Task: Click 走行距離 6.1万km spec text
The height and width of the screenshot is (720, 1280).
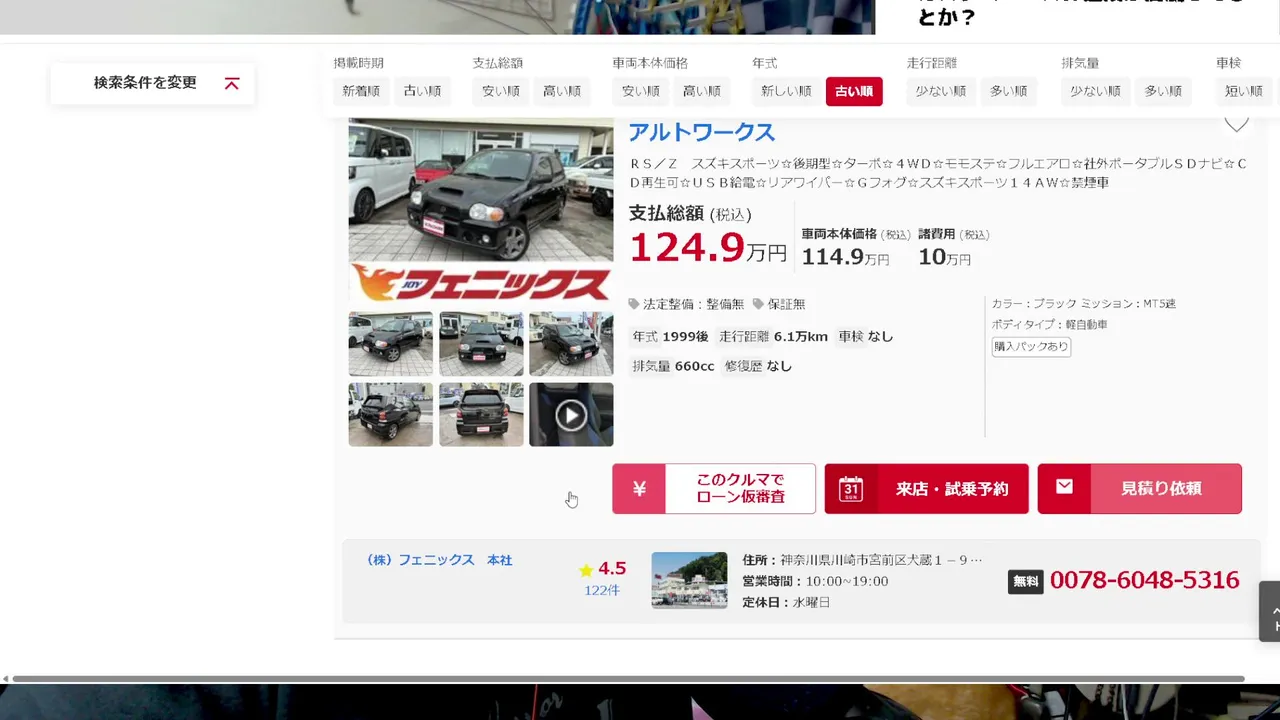Action: click(773, 337)
